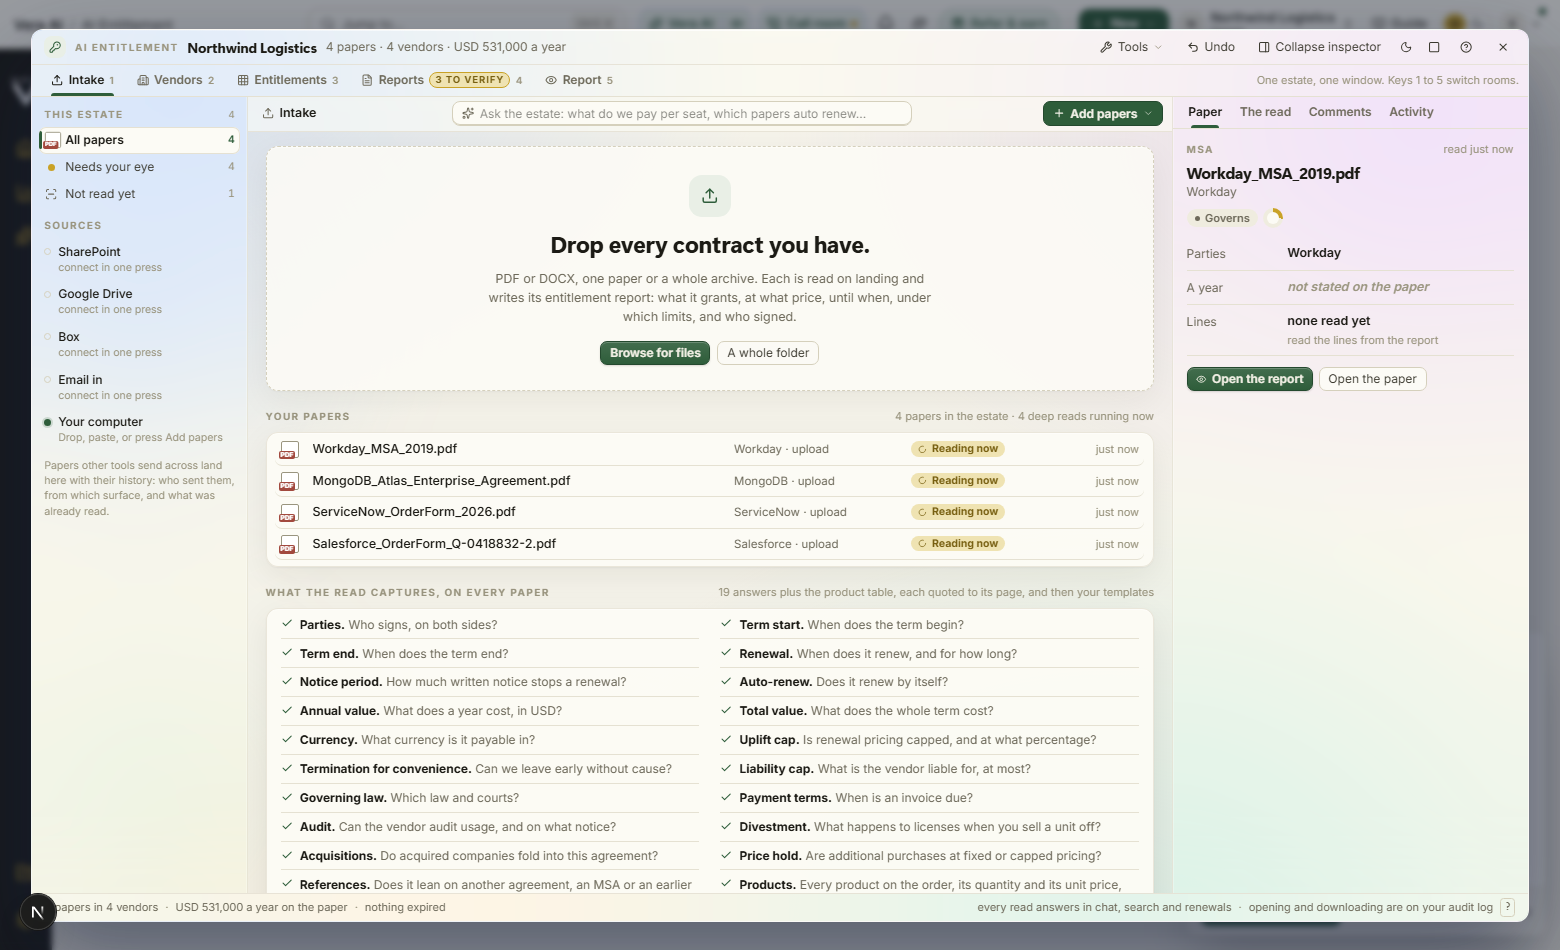This screenshot has height=950, width=1560.
Task: Click the checkmark beside Price hold
Action: coord(727,855)
